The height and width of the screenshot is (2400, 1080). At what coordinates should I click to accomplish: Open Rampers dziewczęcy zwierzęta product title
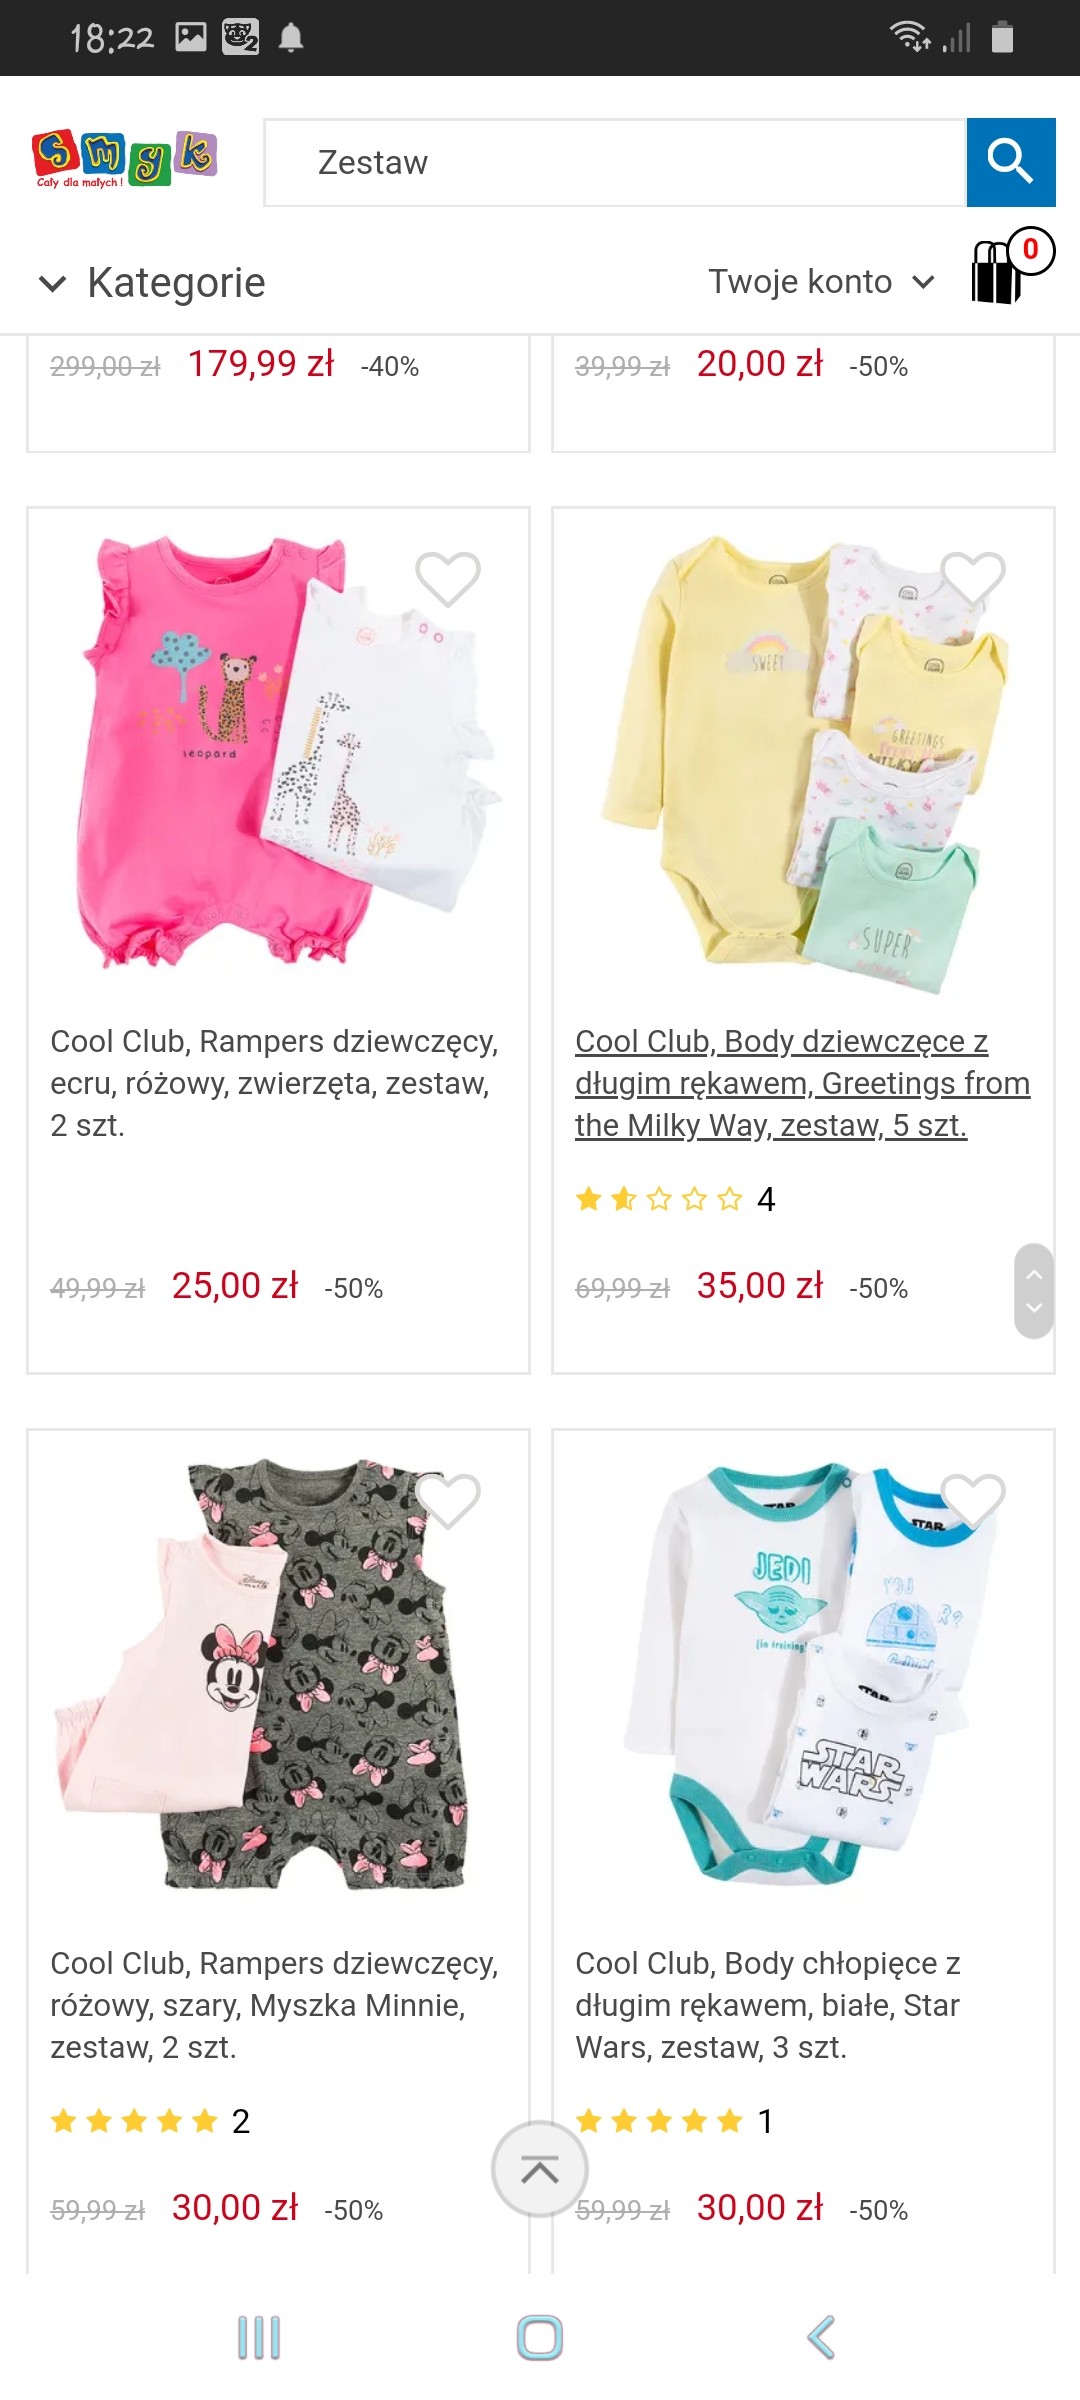pyautogui.click(x=274, y=1083)
